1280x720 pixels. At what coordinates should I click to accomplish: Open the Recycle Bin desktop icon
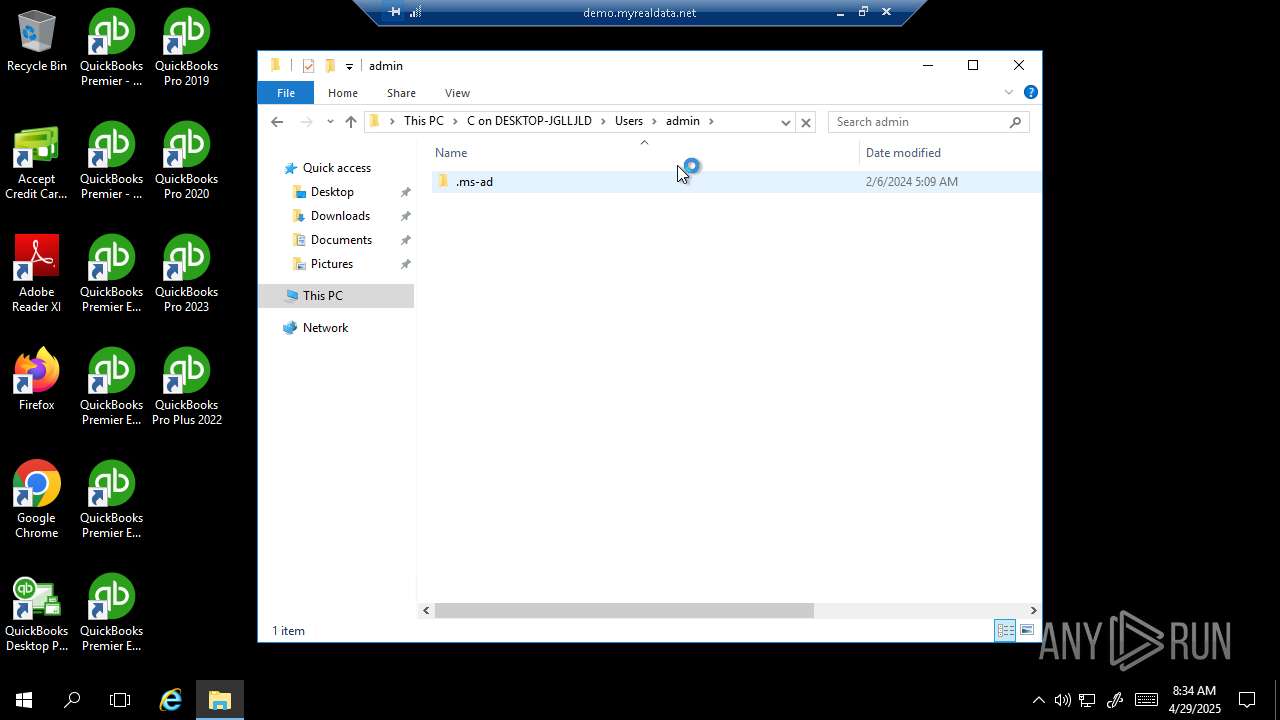click(x=37, y=42)
